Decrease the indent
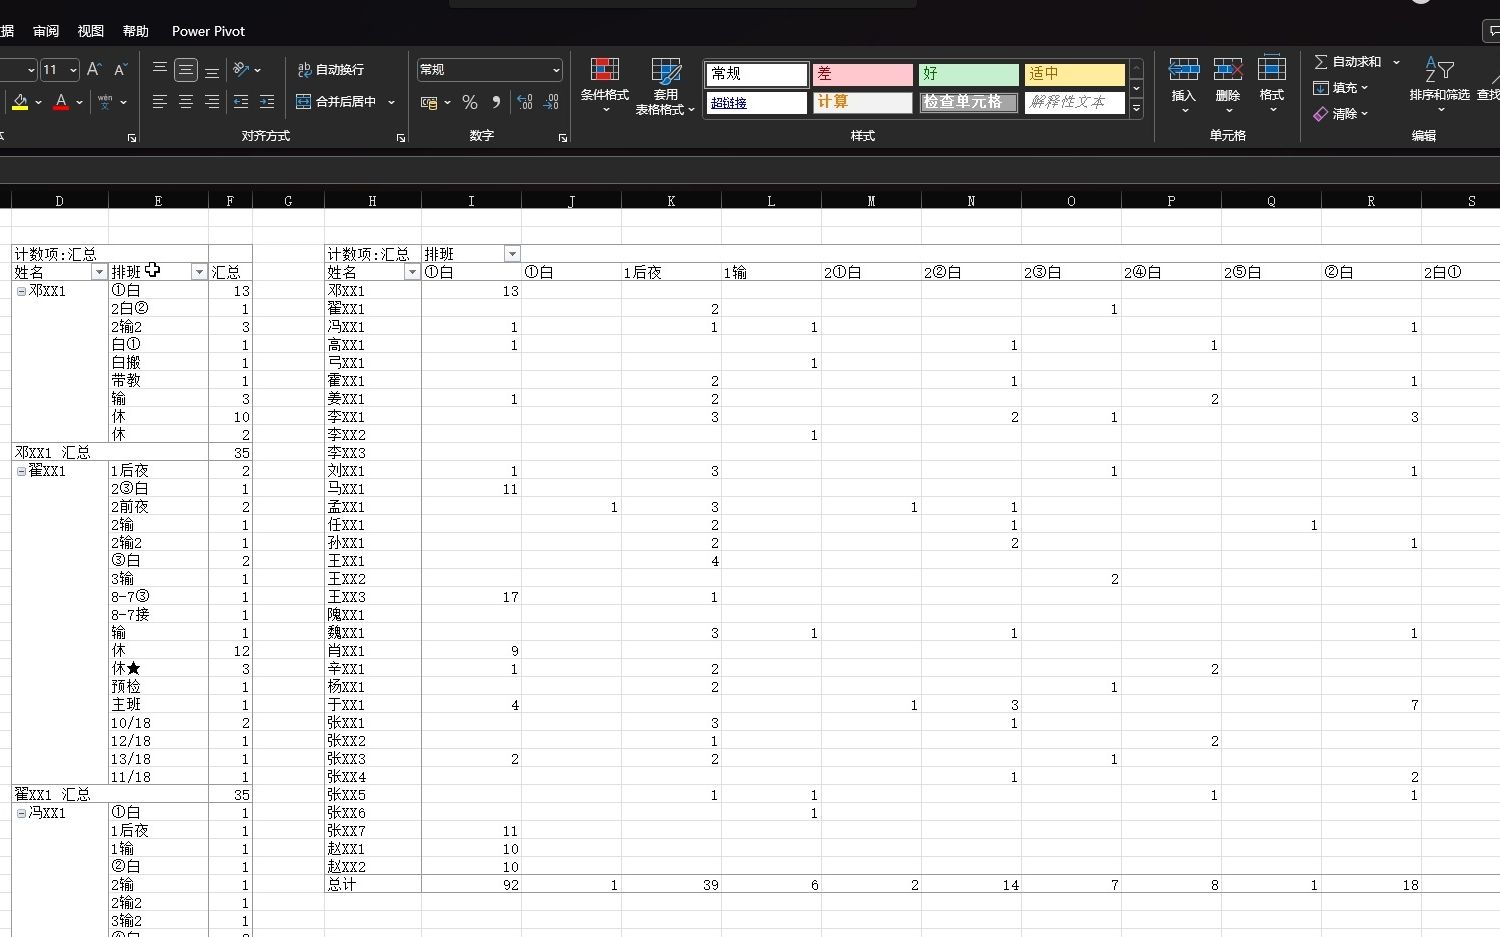Image resolution: width=1500 pixels, height=937 pixels. [241, 102]
